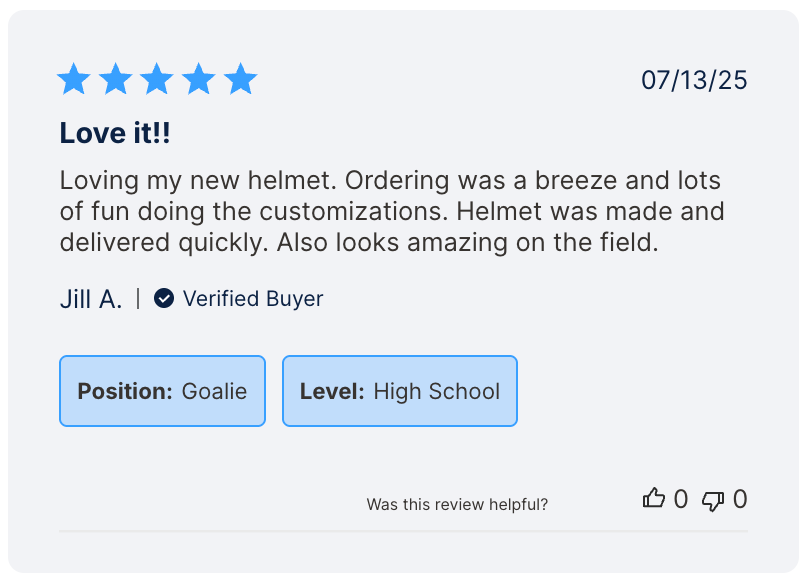This screenshot has height=580, width=806.
Task: Click the first rating star
Action: pos(74,79)
